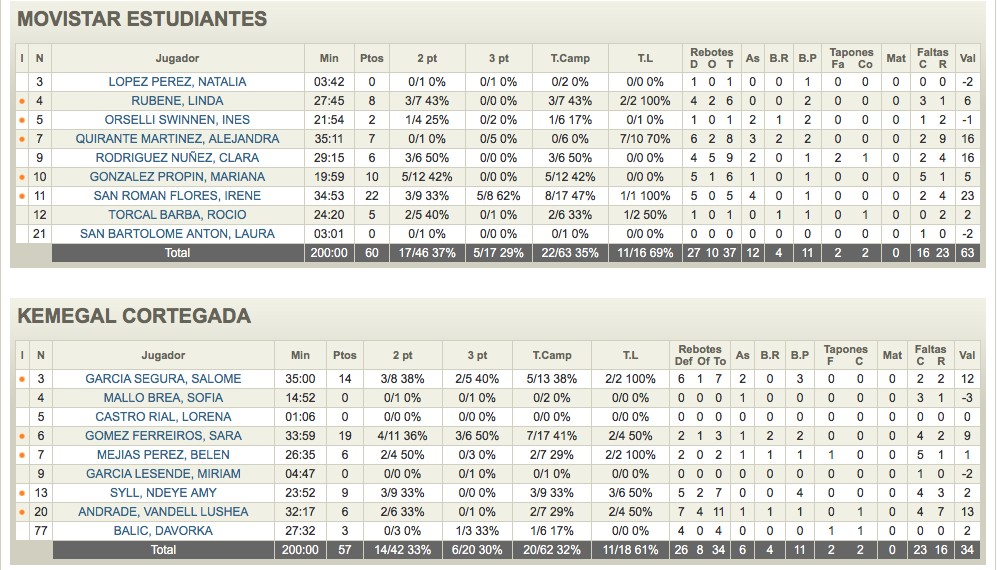Click the orange marker on Quirante Martinez's row
Screen dimensions: 997x570
click(x=22, y=139)
